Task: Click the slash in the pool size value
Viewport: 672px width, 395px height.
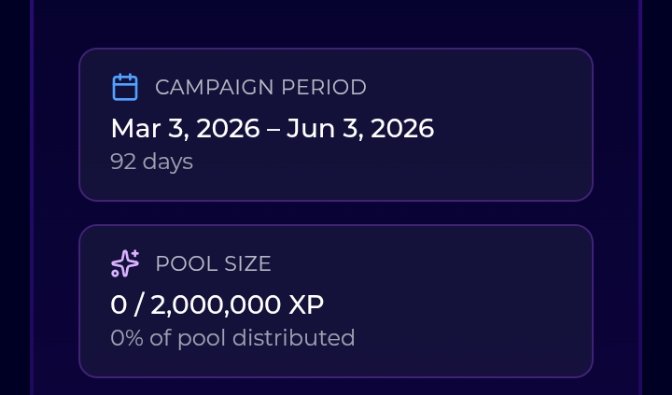Action: pyautogui.click(x=138, y=305)
